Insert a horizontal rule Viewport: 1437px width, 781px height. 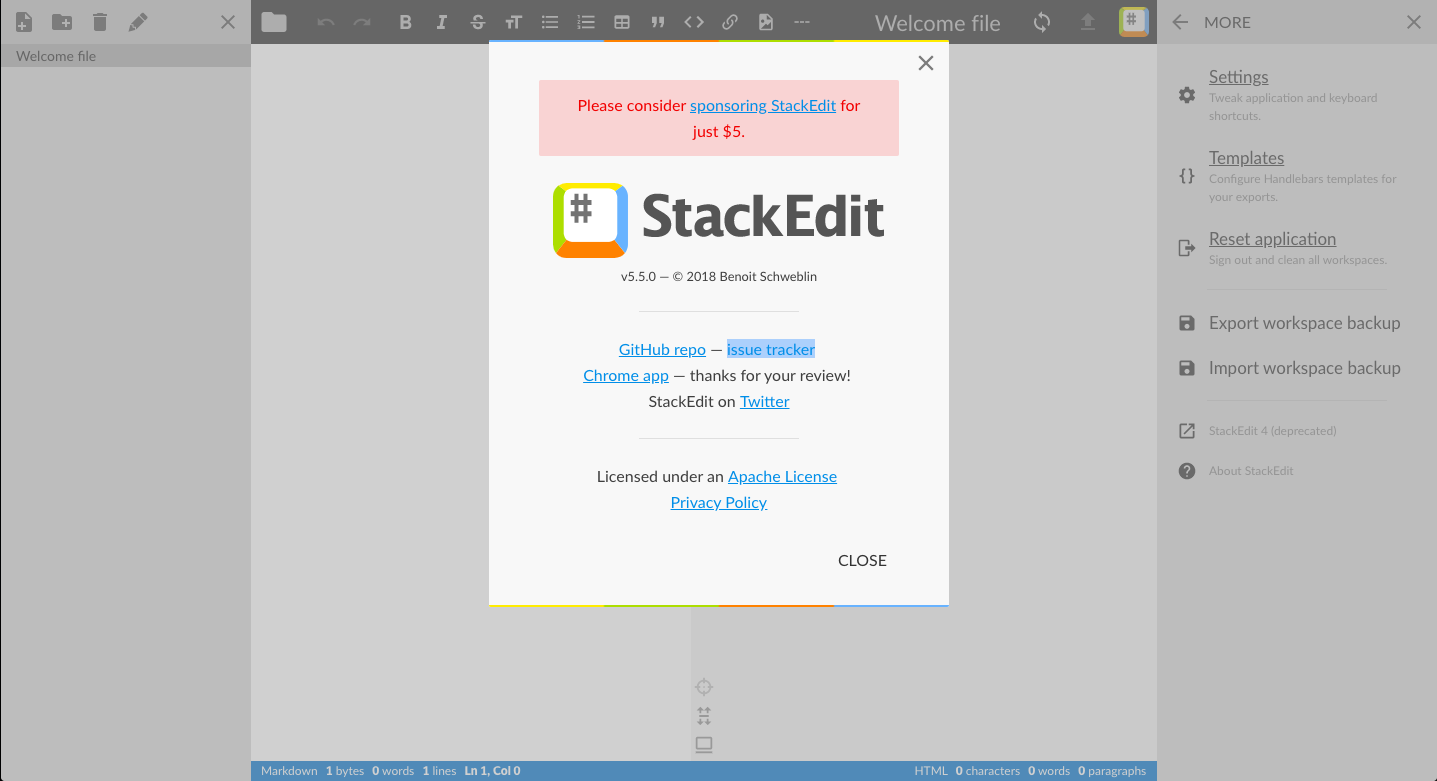(802, 22)
